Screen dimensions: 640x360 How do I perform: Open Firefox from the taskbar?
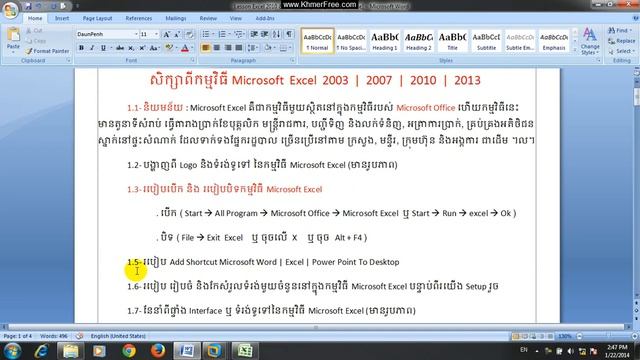pyautogui.click(x=158, y=351)
